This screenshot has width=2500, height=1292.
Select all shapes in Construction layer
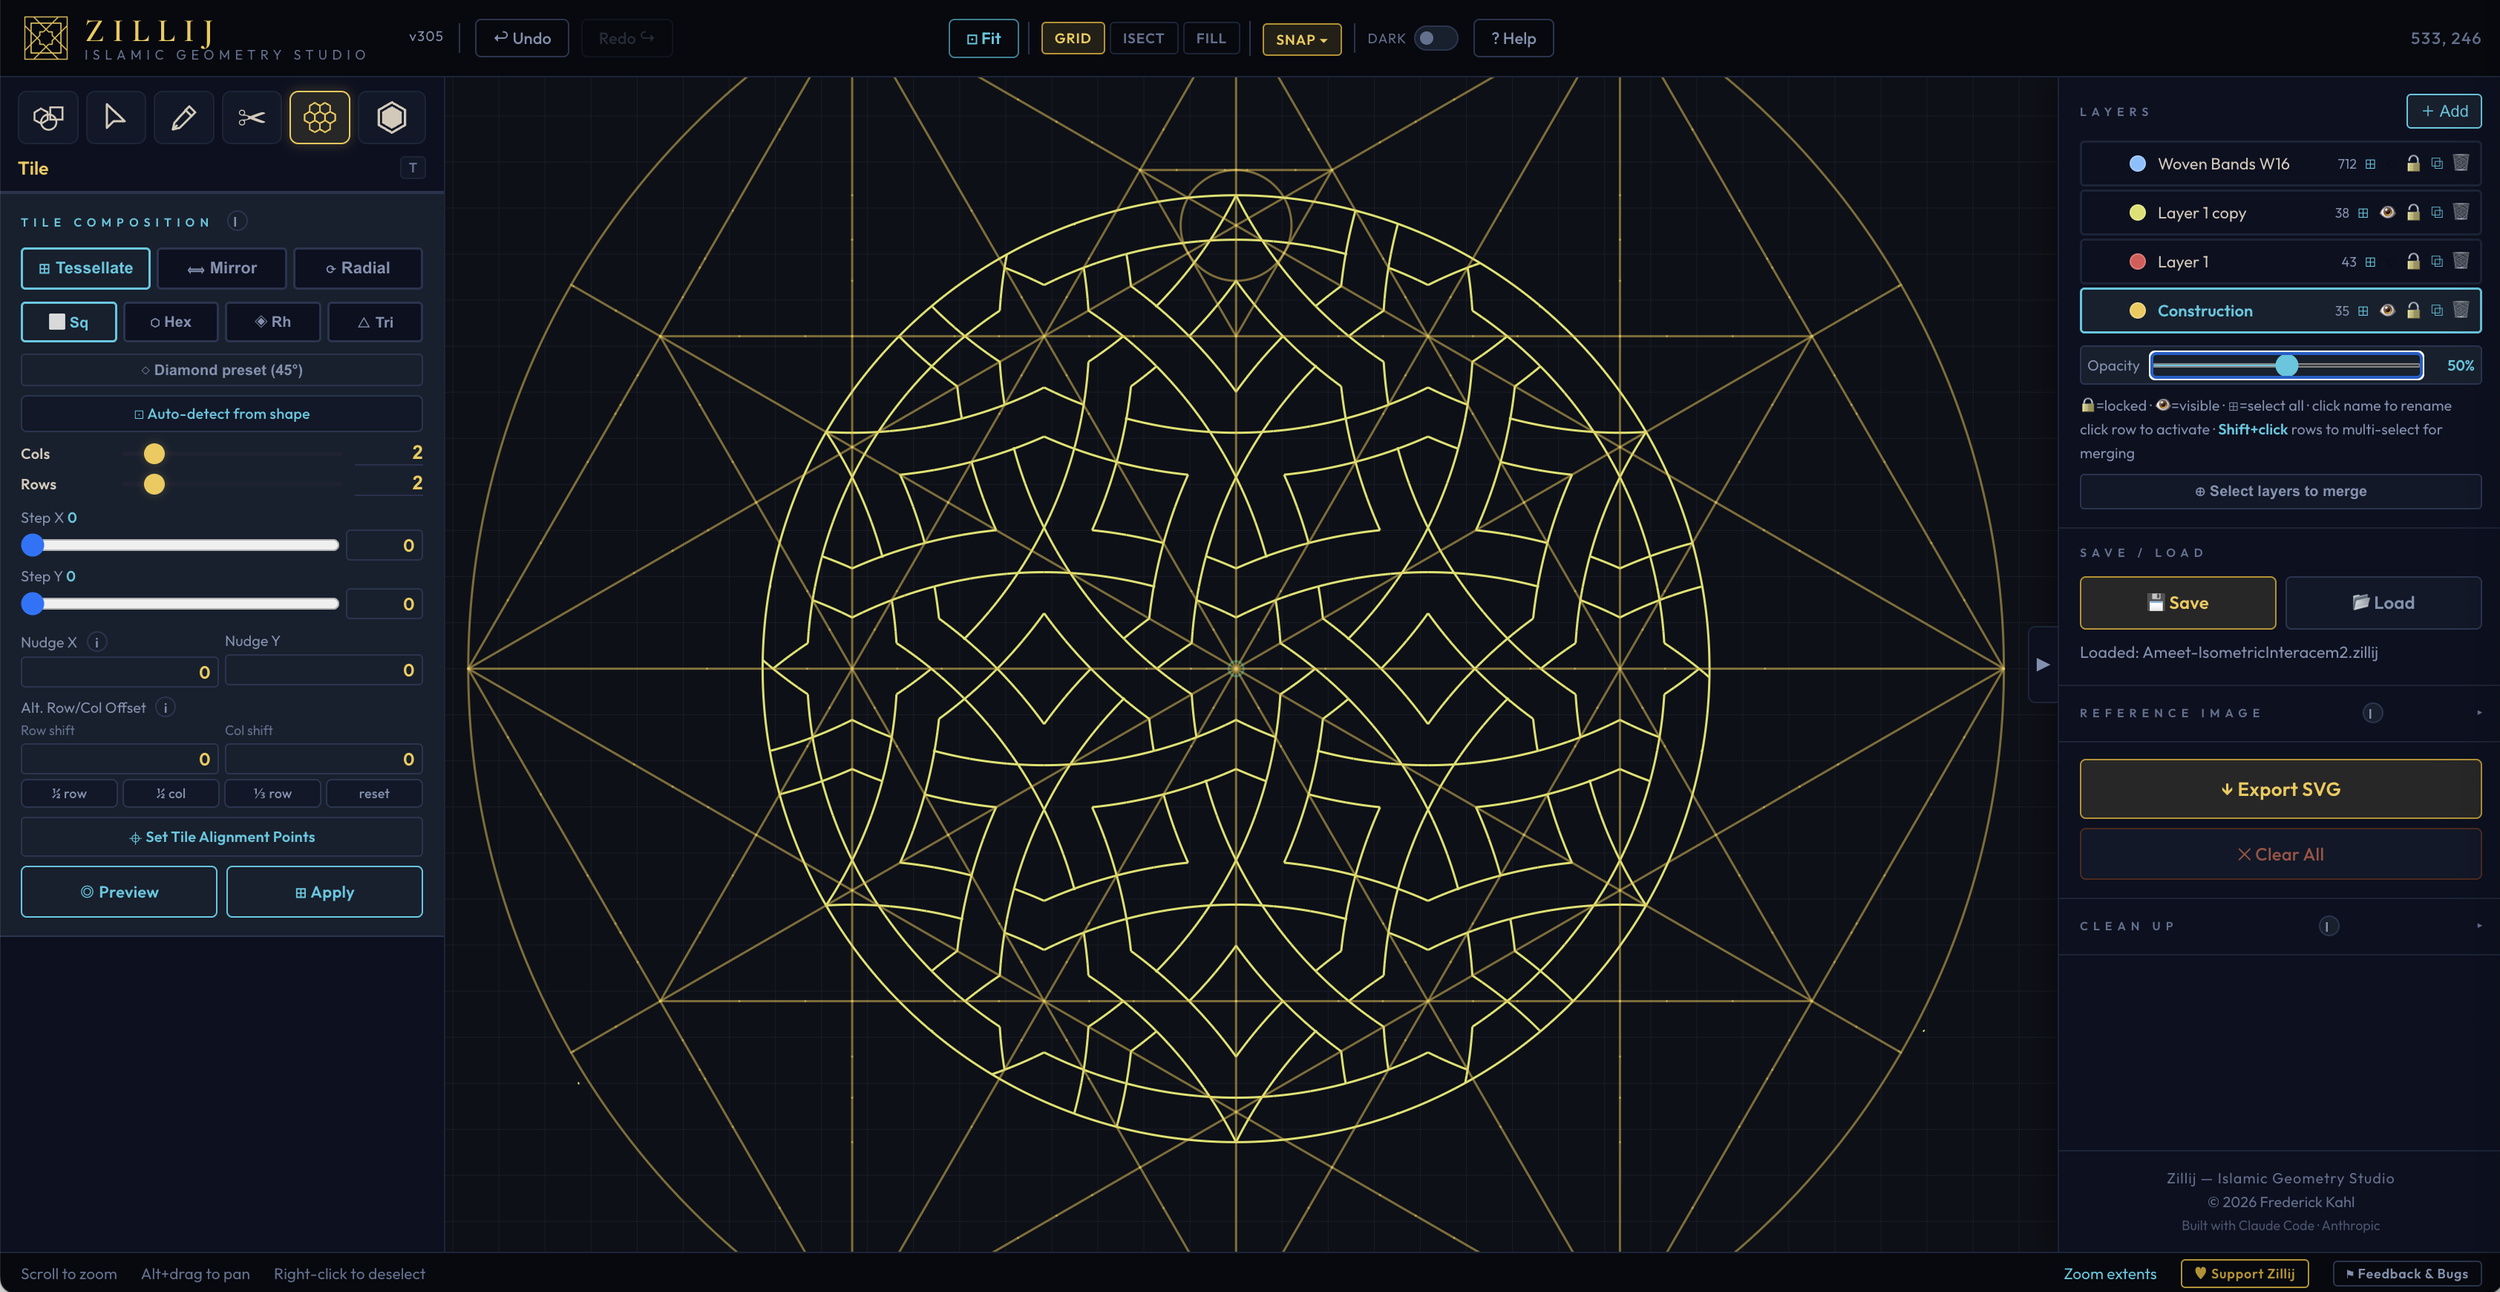(2363, 311)
